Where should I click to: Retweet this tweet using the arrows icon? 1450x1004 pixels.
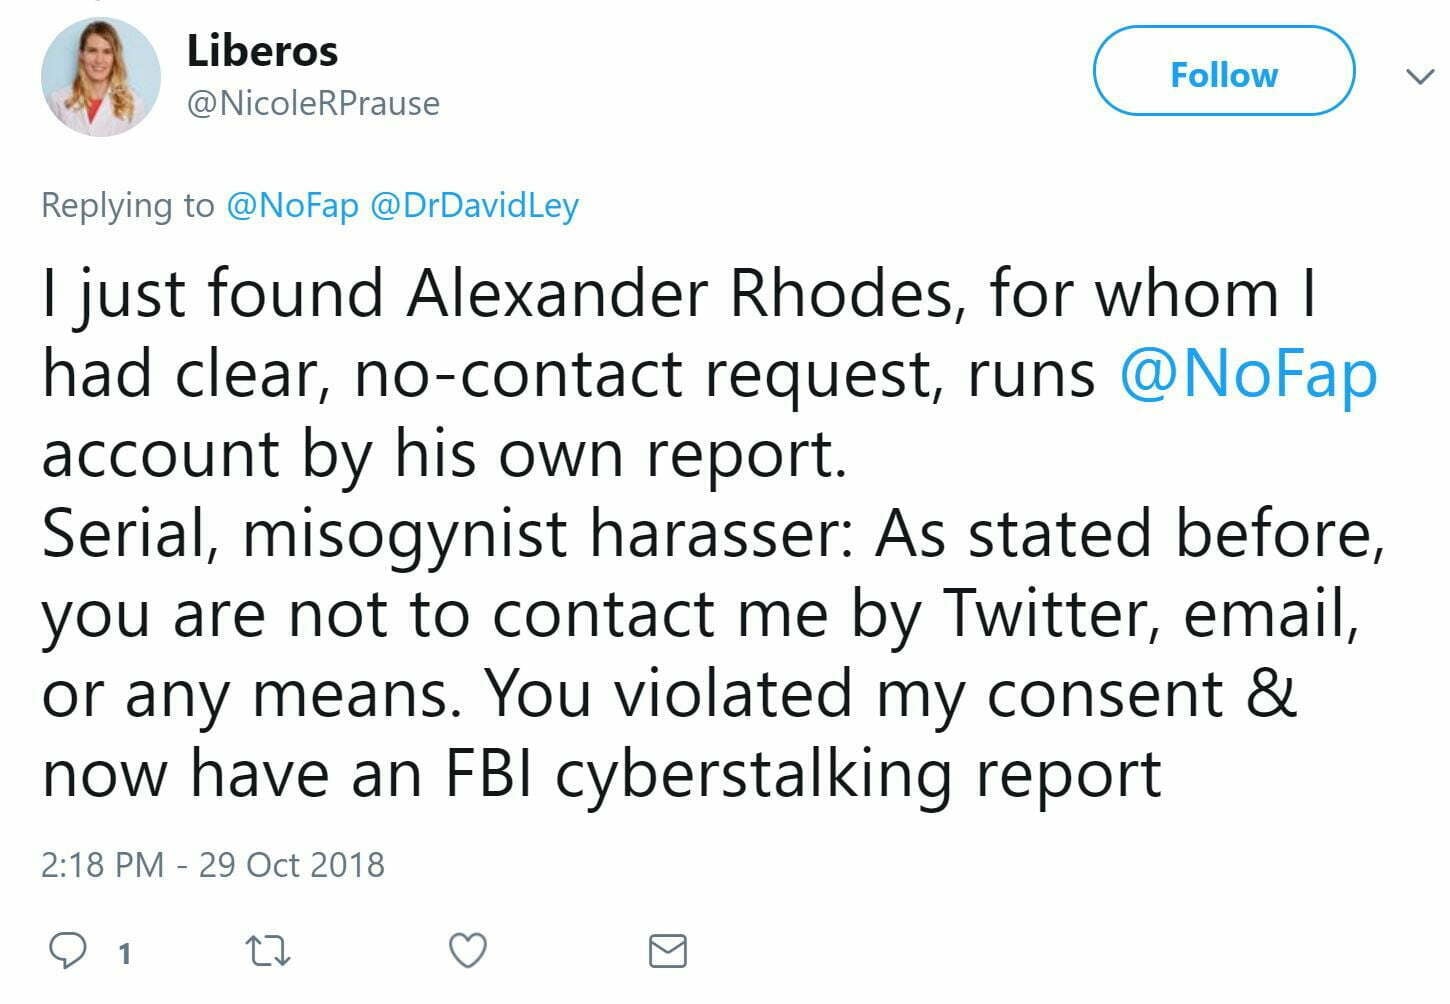click(268, 951)
